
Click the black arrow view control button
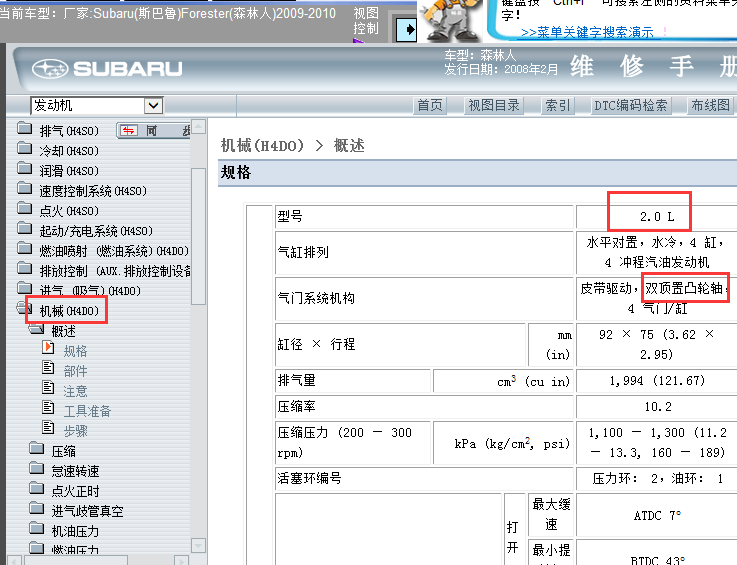pyautogui.click(x=406, y=30)
